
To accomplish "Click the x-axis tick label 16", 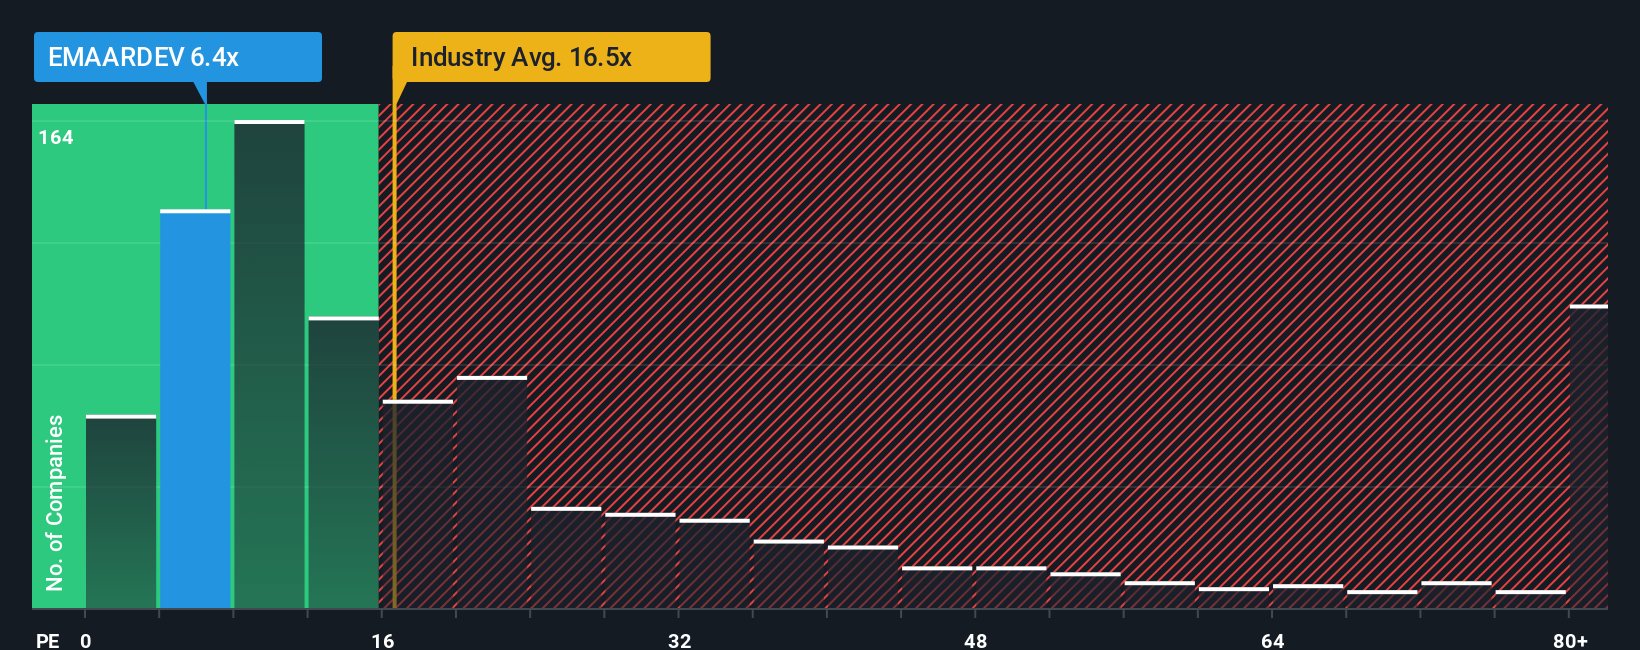I will click(x=383, y=640).
